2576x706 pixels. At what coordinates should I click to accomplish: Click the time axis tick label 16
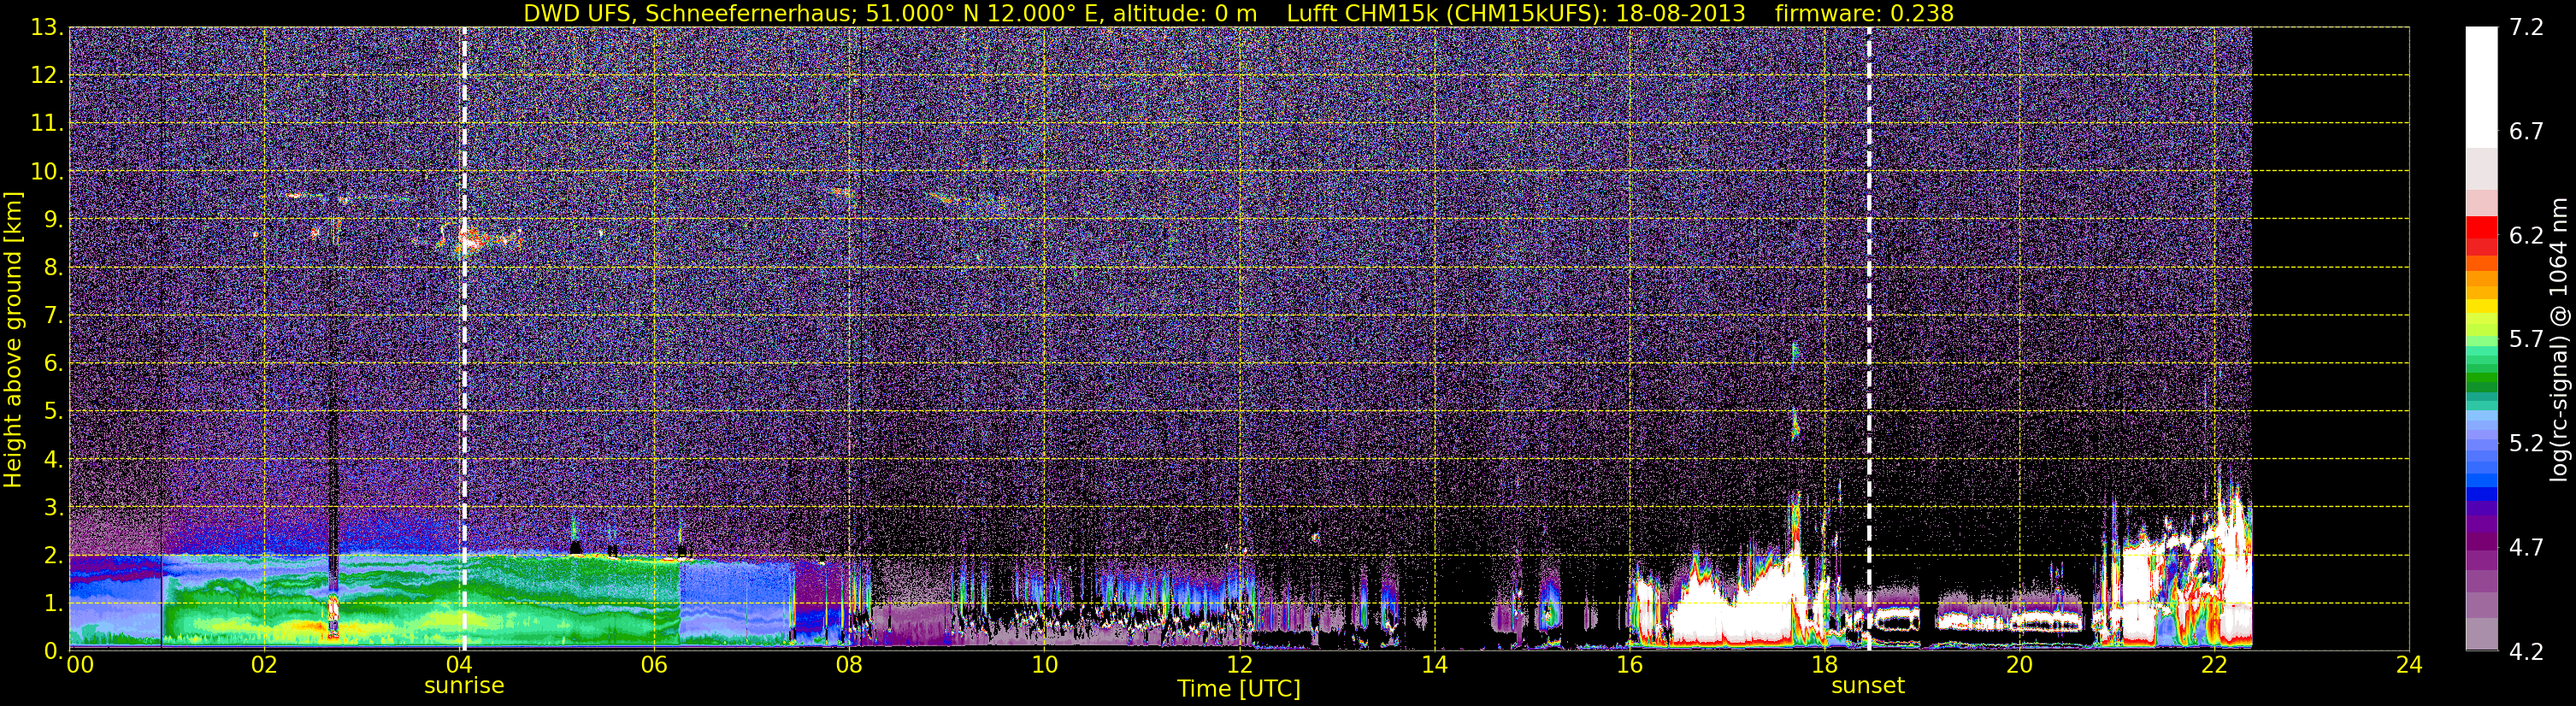point(1629,665)
